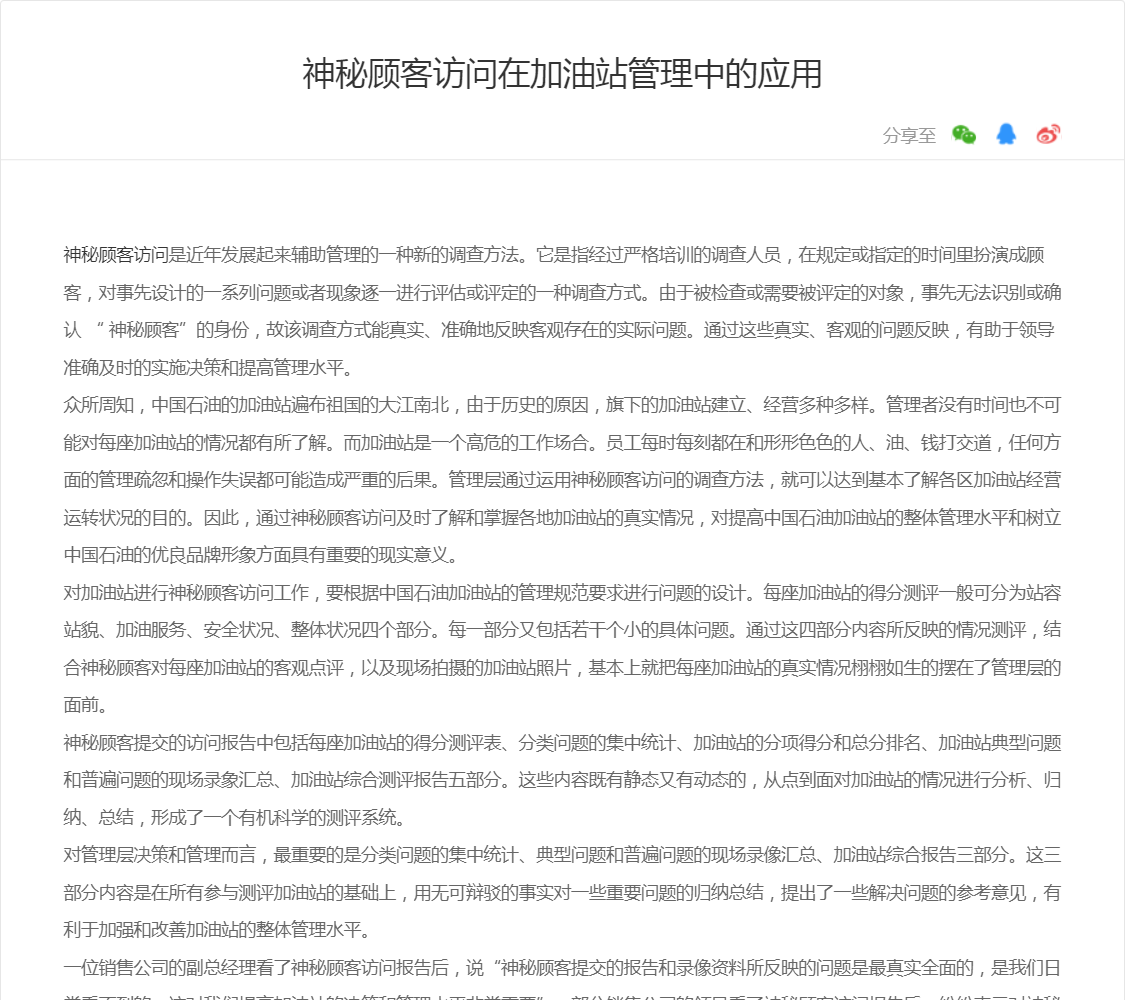1125x1000 pixels.
Task: Click the line starting 神秘顾客提交的访问报告中
Action: (x=562, y=742)
